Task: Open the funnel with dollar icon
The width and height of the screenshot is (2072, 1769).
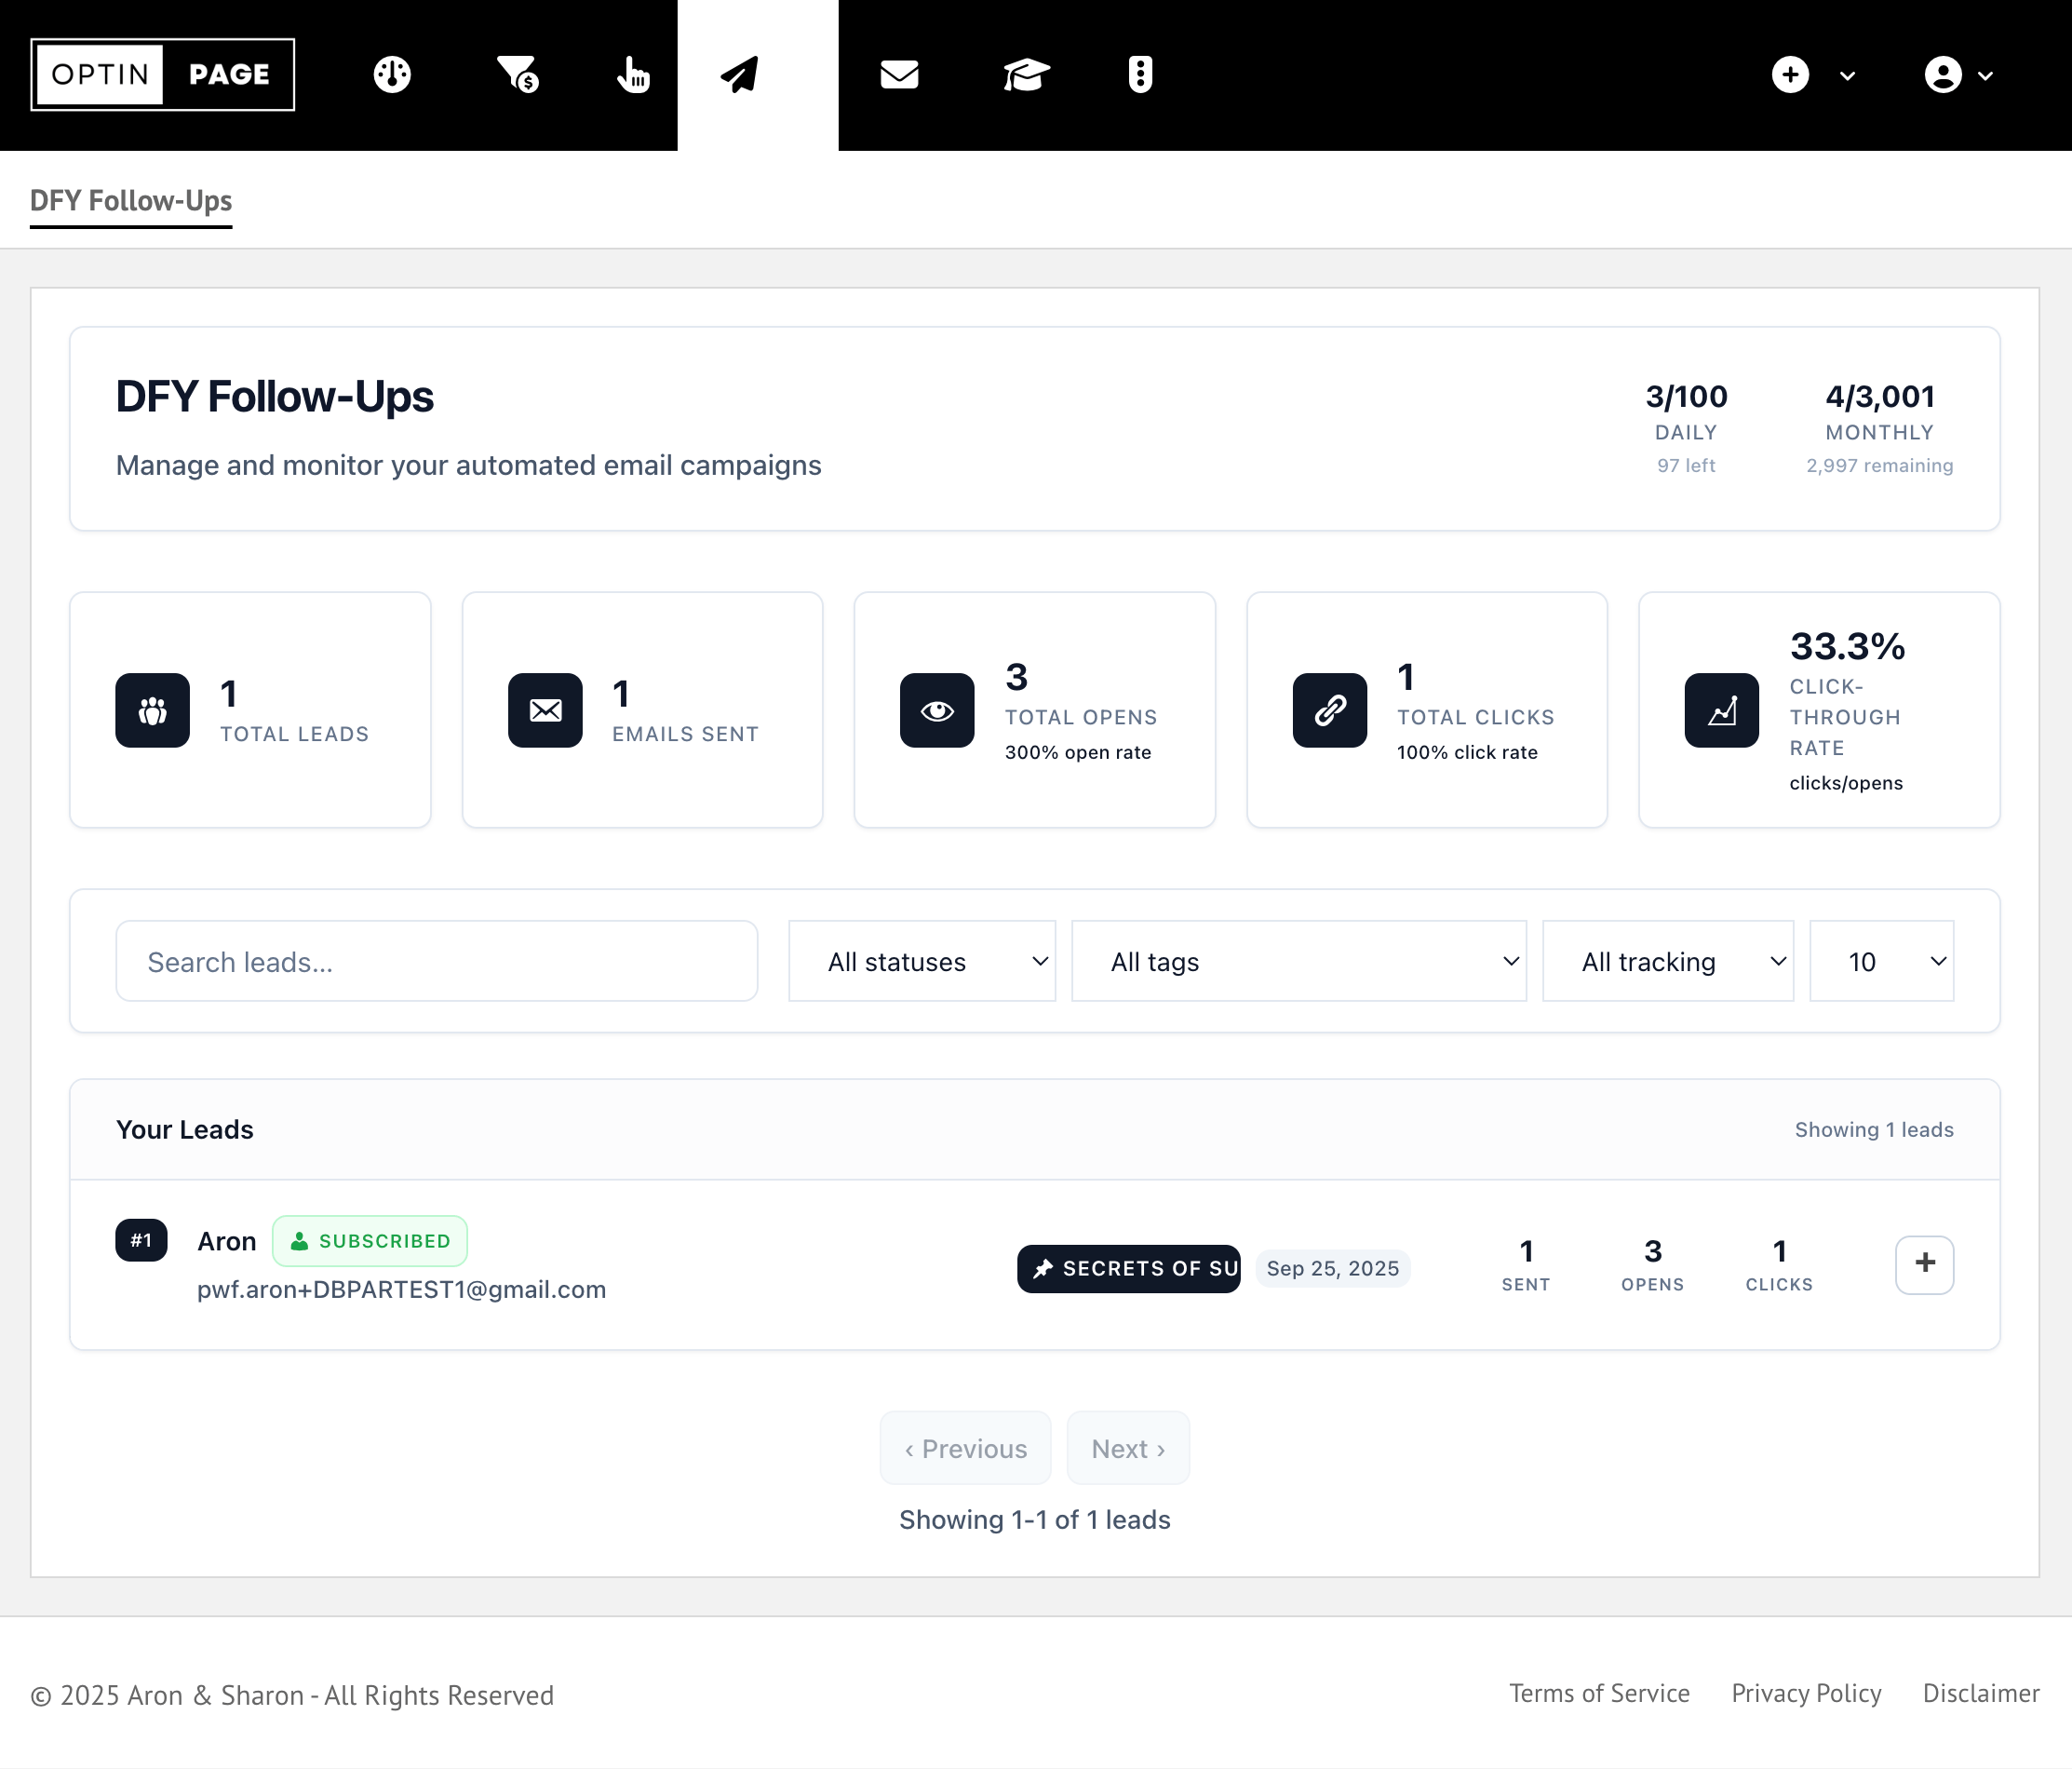Action: pos(518,75)
